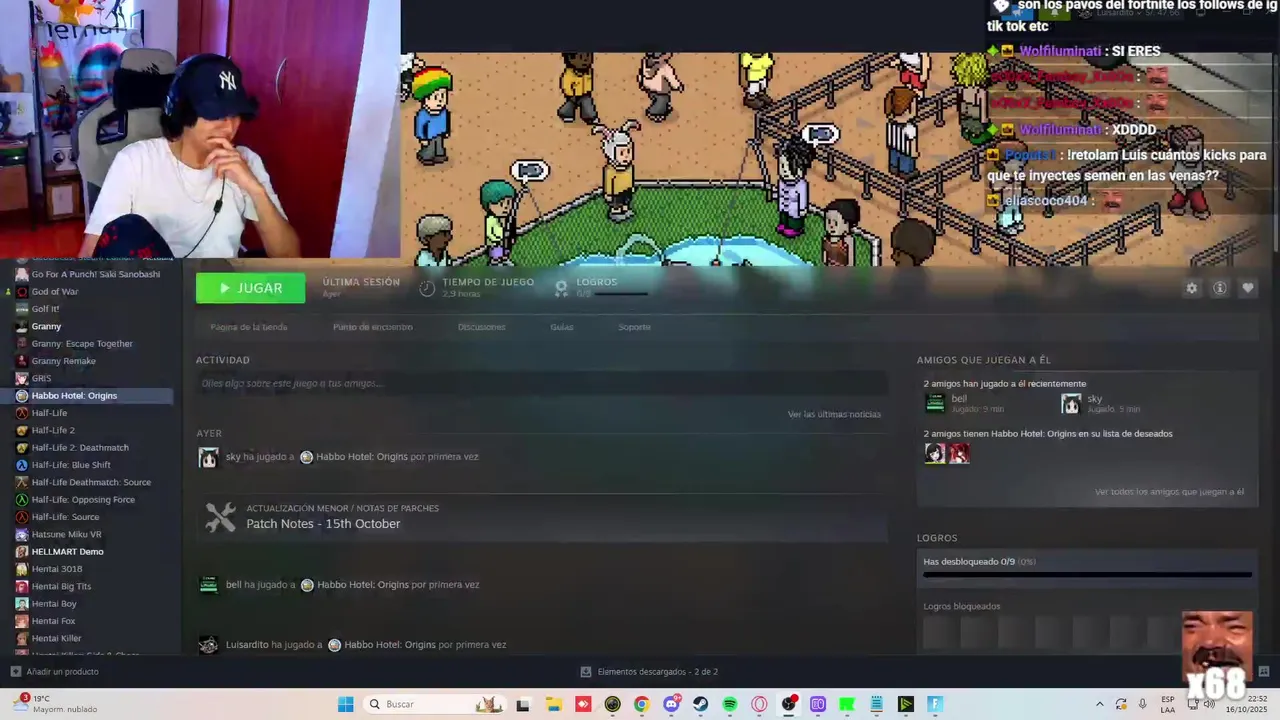Screen dimensions: 1280x720
Task: Open Windows Start menu
Action: click(345, 704)
